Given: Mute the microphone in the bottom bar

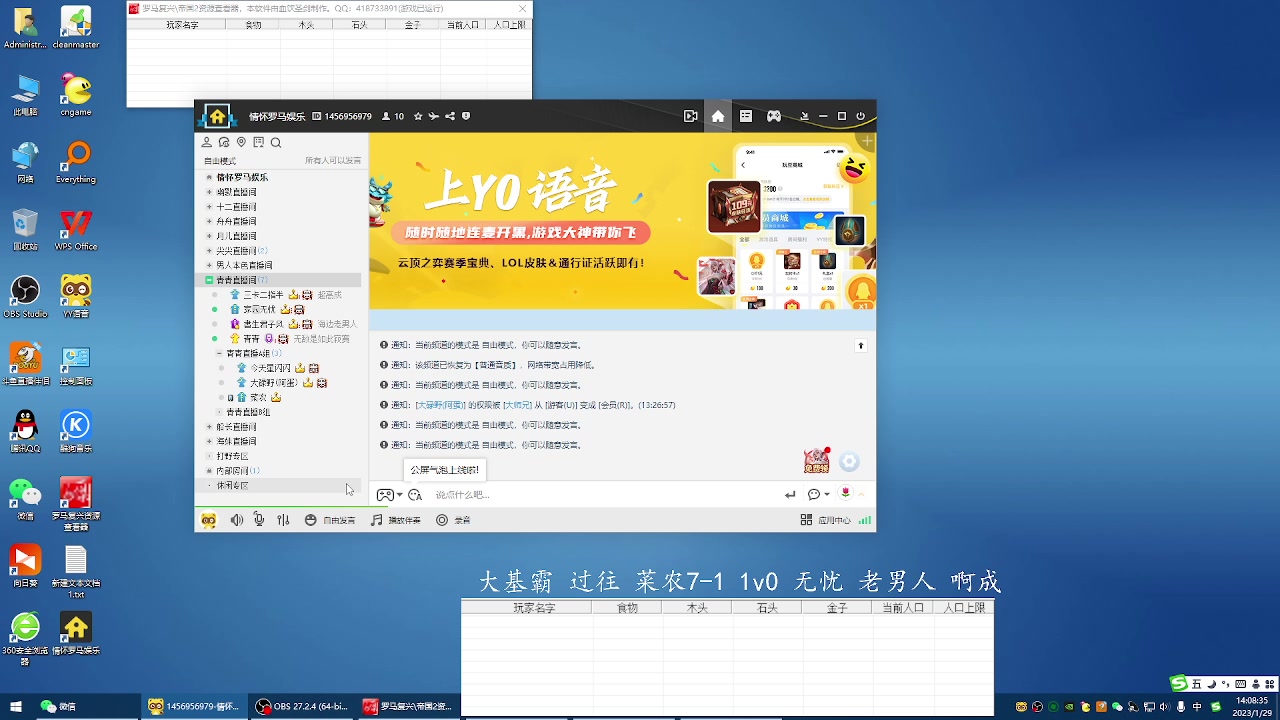Looking at the screenshot, I should click(x=259, y=519).
